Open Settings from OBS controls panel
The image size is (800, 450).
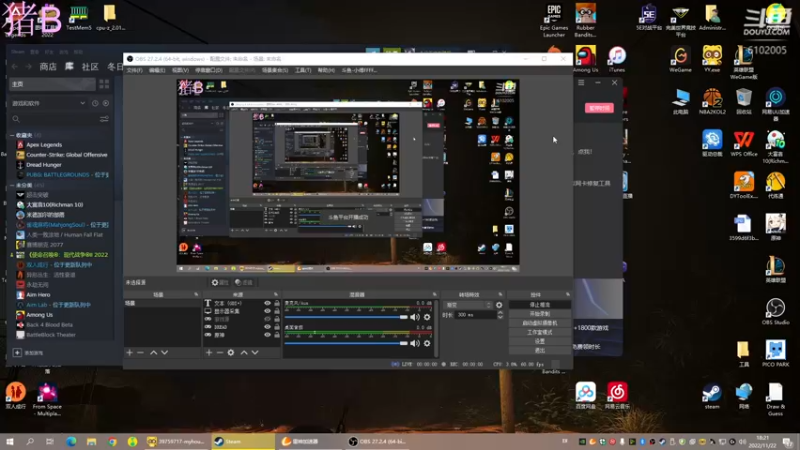pyautogui.click(x=540, y=341)
